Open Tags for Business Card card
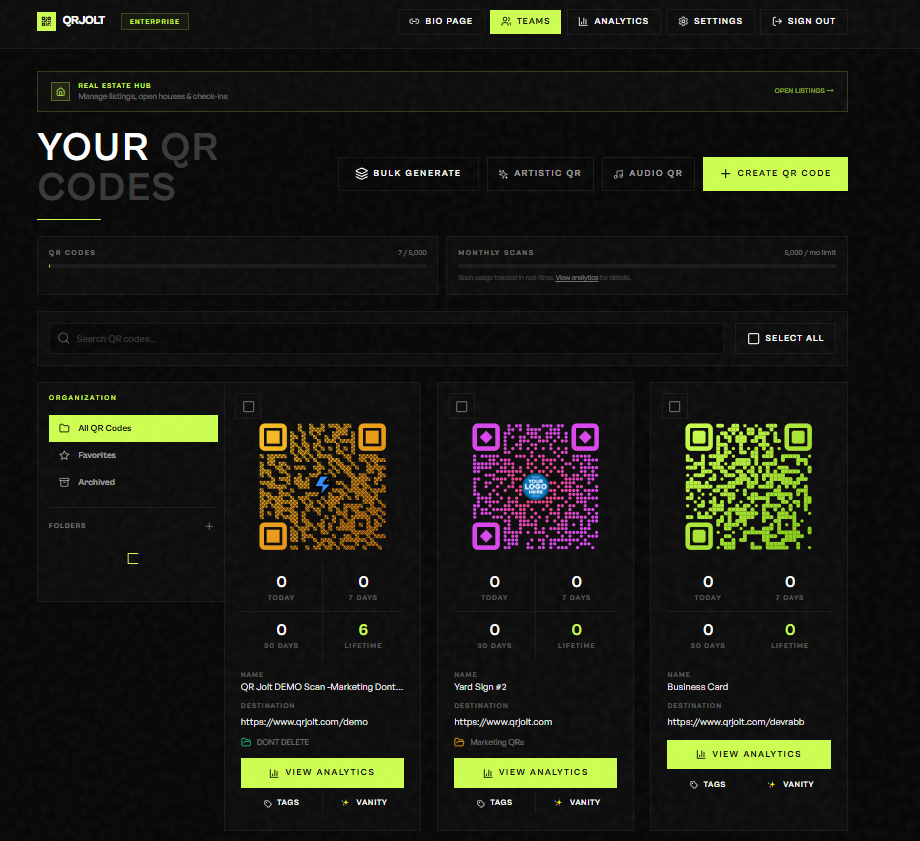The height and width of the screenshot is (841, 920). coord(708,785)
